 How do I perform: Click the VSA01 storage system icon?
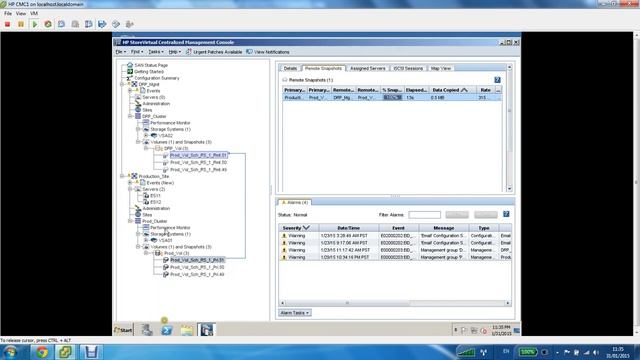[154, 240]
